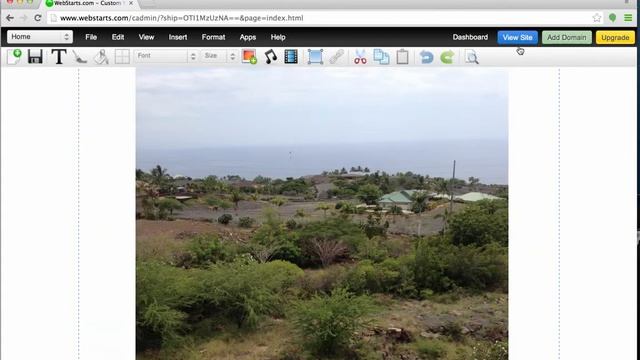Open the Apps menu
The image size is (640, 360).
tap(248, 37)
